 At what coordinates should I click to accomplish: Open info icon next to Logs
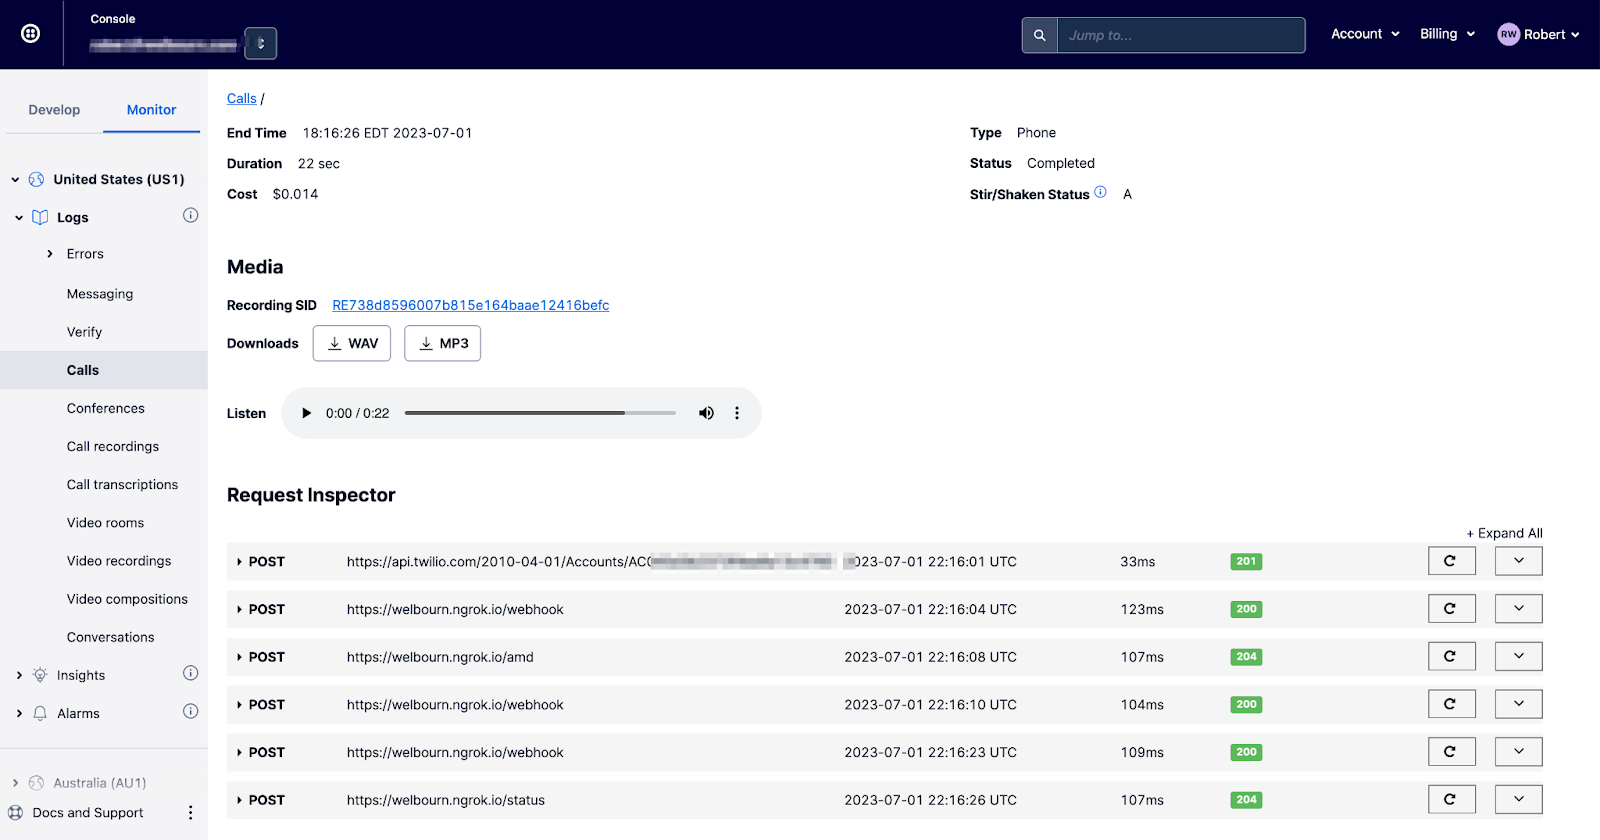coord(191,215)
